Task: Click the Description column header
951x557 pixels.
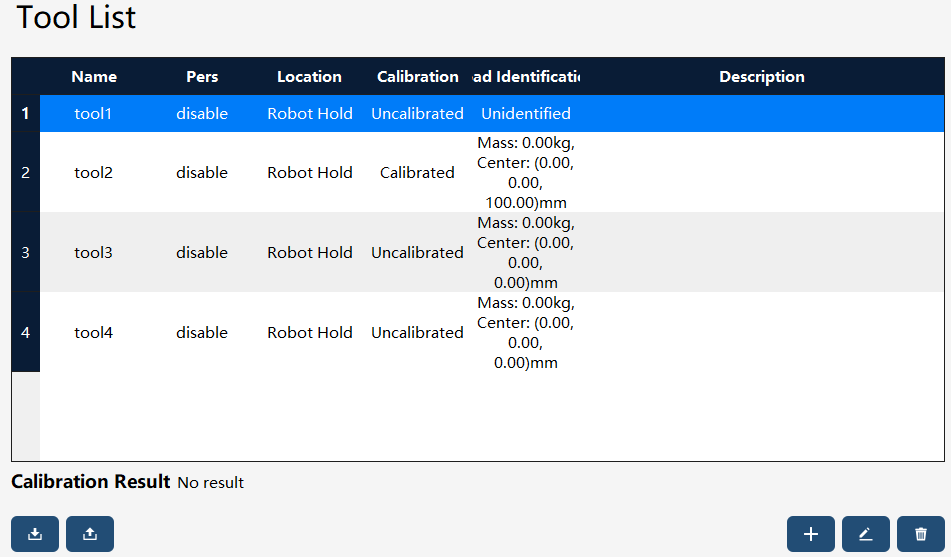Action: (762, 76)
